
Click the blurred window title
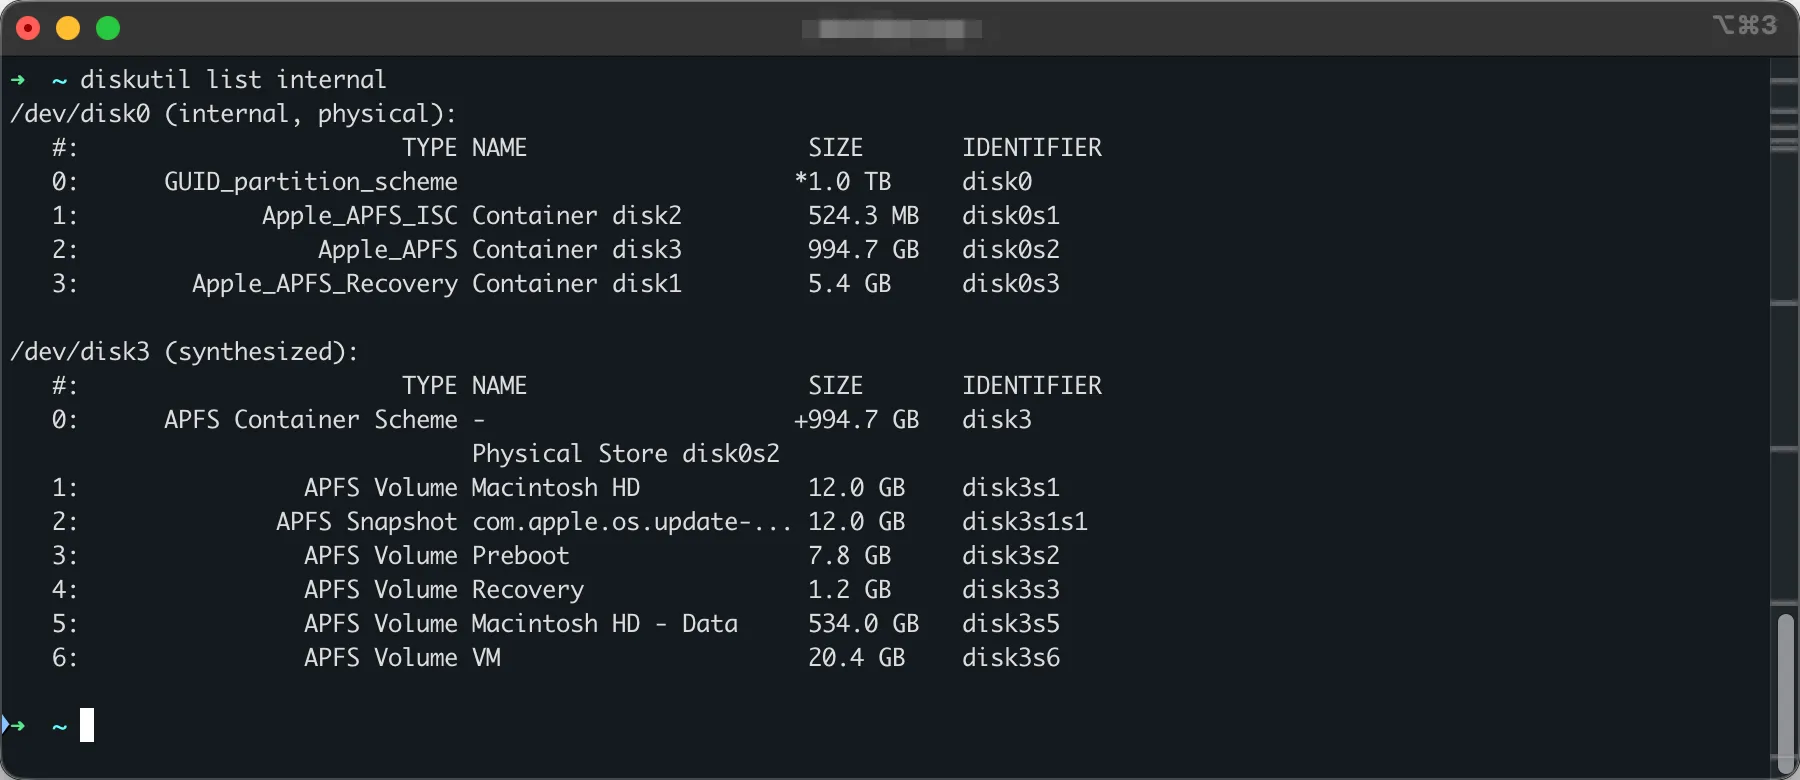click(891, 29)
